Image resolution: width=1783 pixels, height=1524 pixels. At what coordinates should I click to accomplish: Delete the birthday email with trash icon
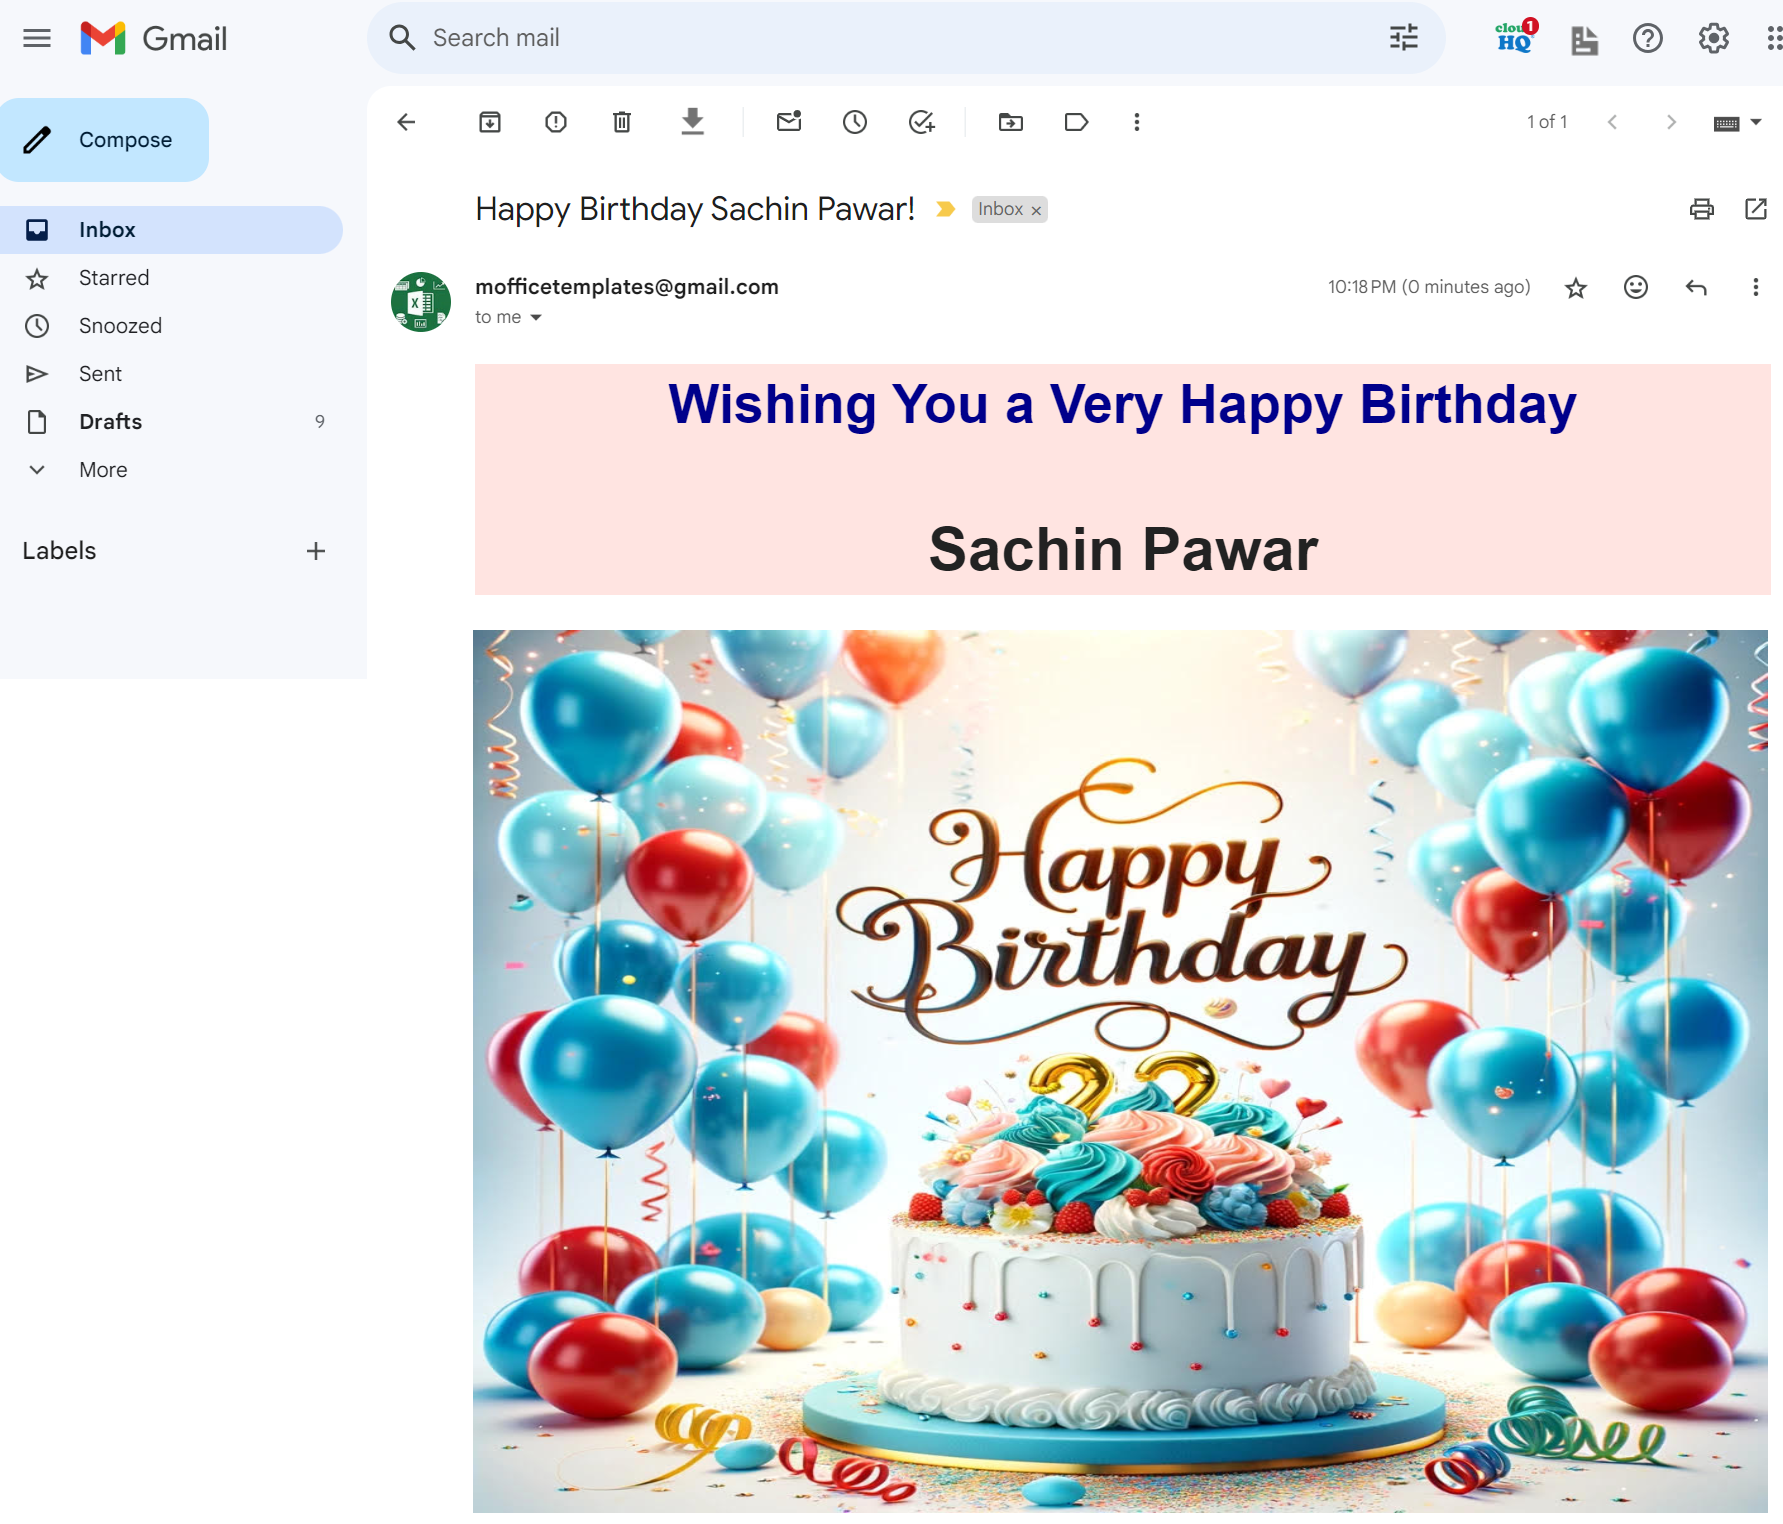(x=622, y=122)
